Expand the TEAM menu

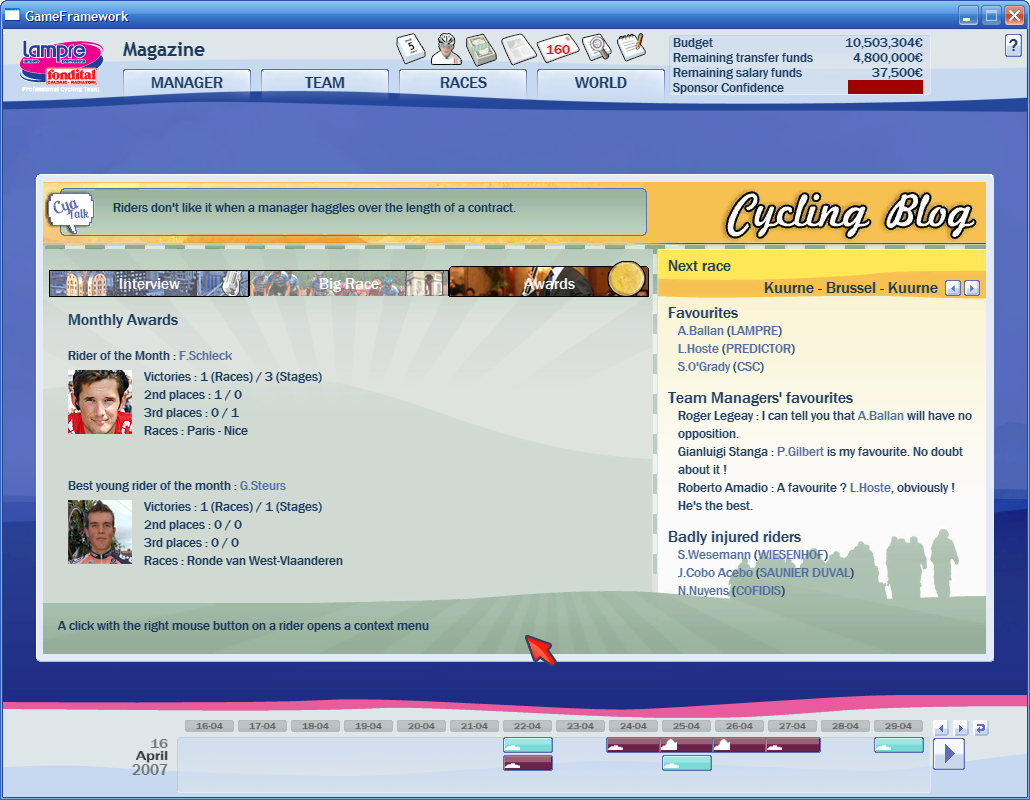click(x=325, y=83)
